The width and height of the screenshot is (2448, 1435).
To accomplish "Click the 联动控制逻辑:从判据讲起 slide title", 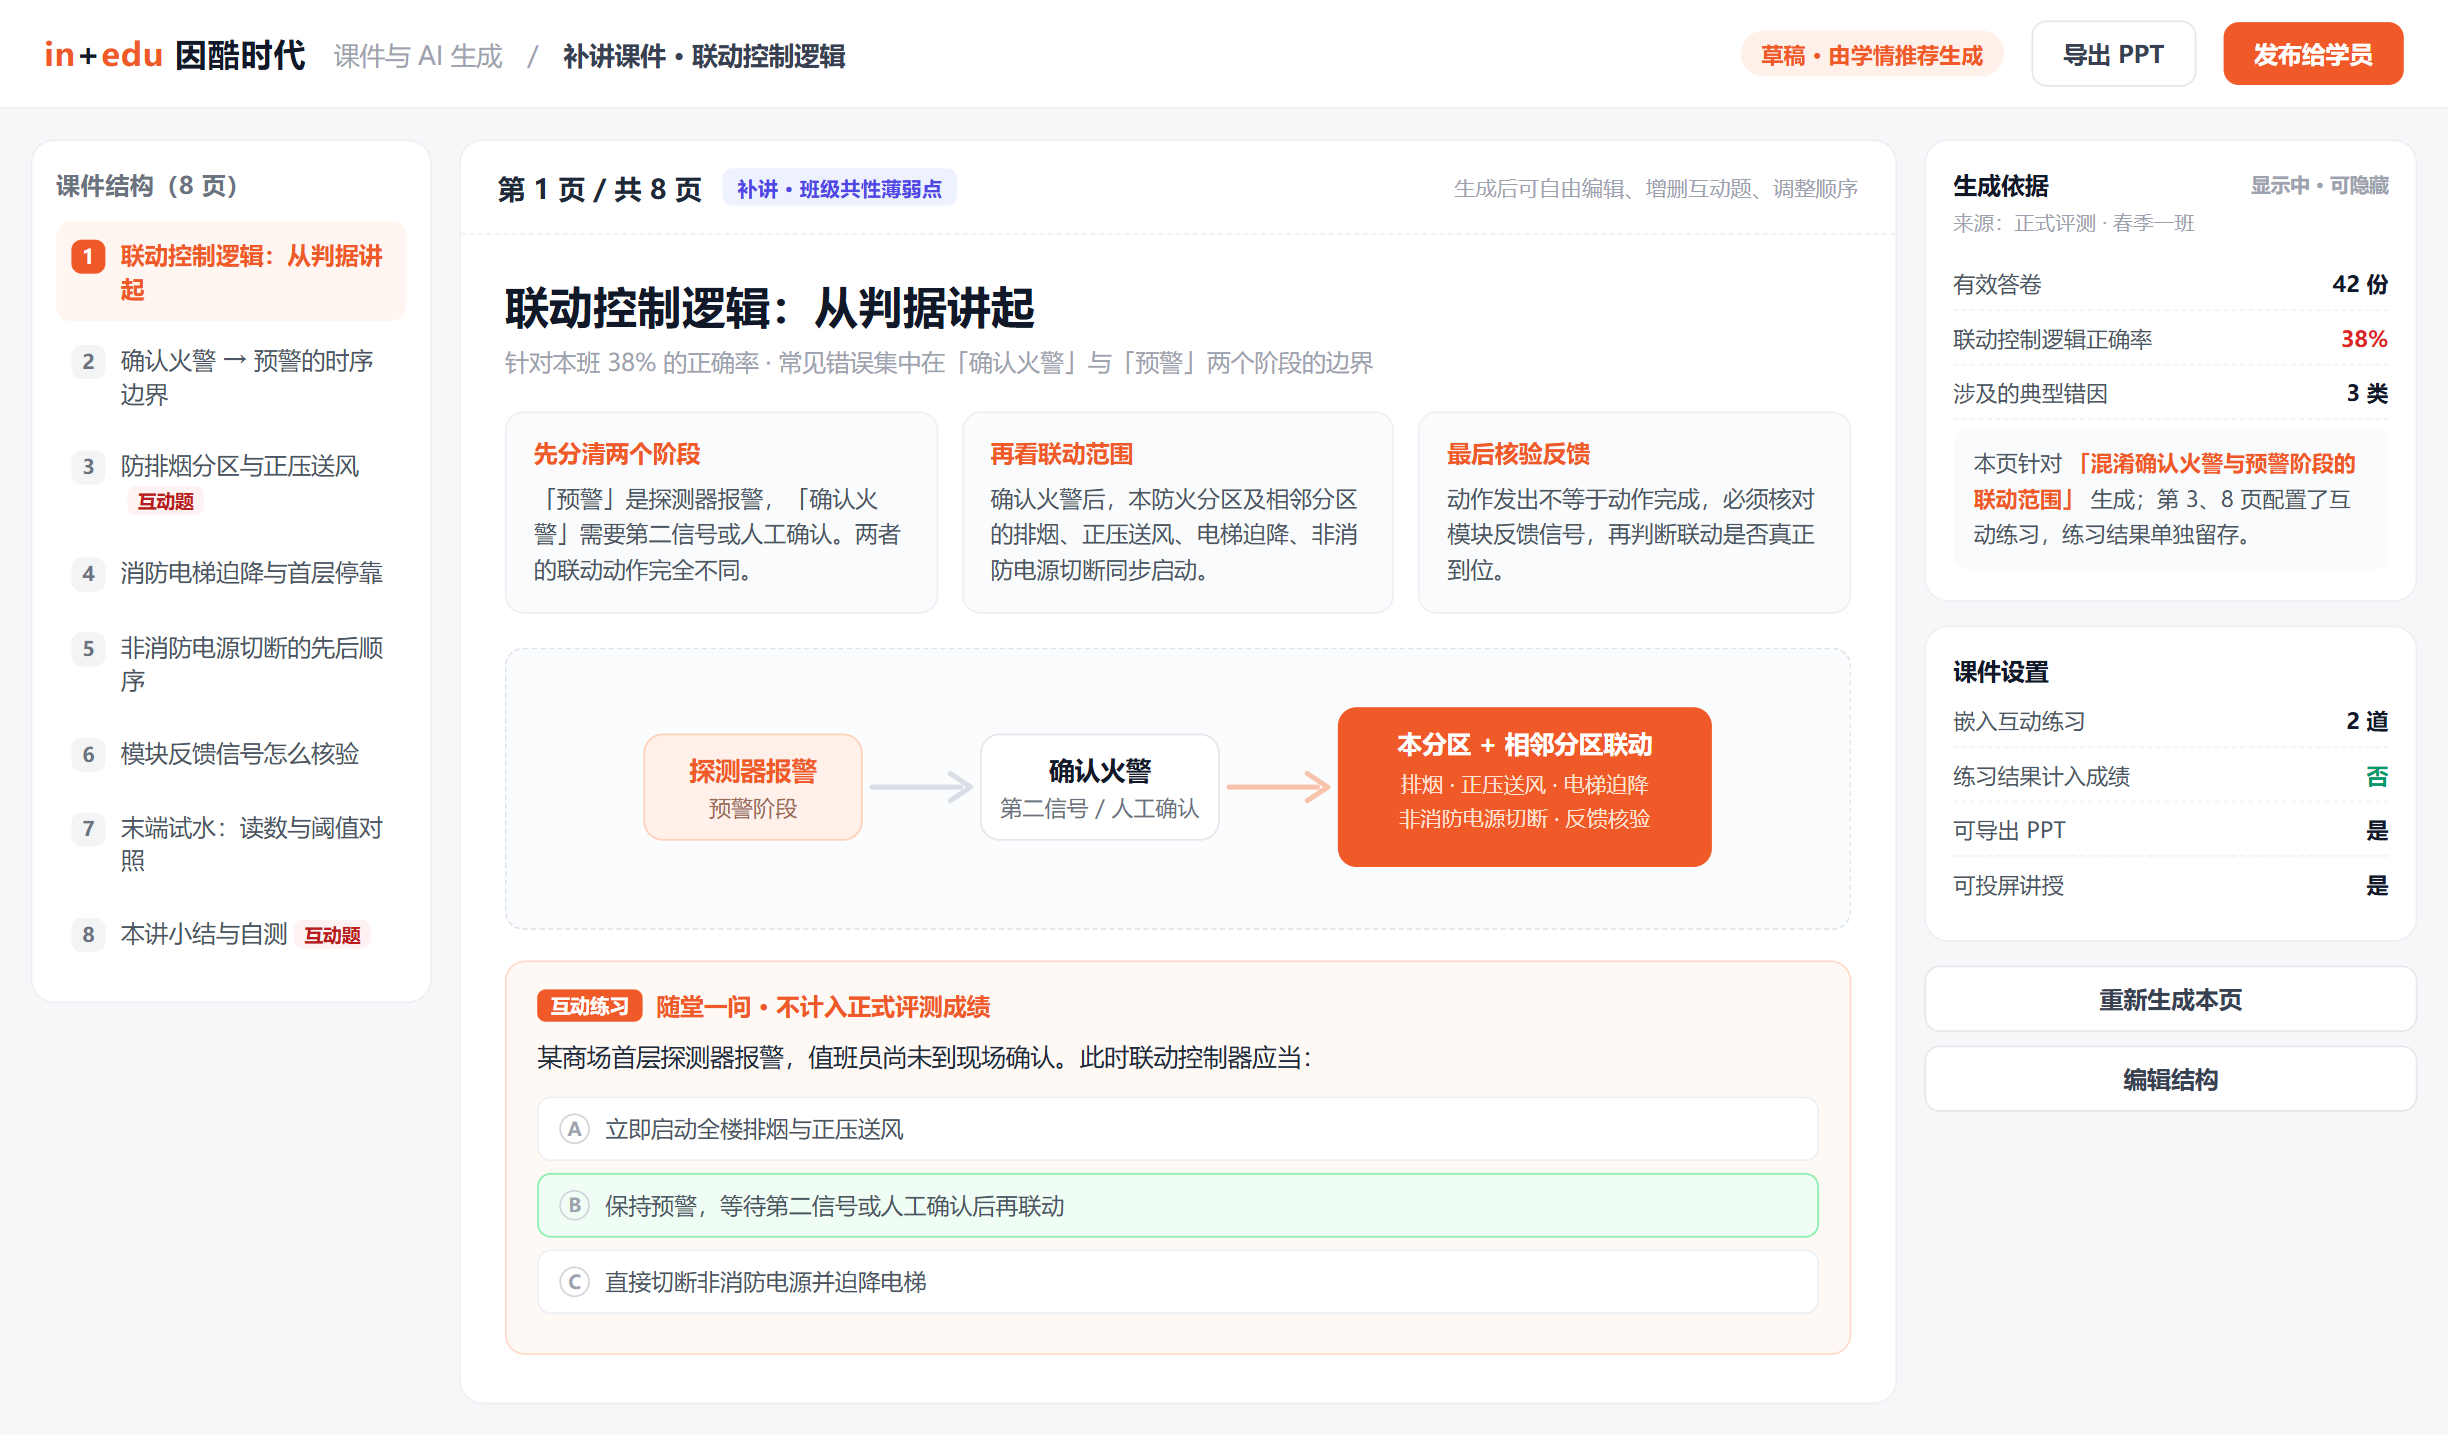I will pos(769,308).
